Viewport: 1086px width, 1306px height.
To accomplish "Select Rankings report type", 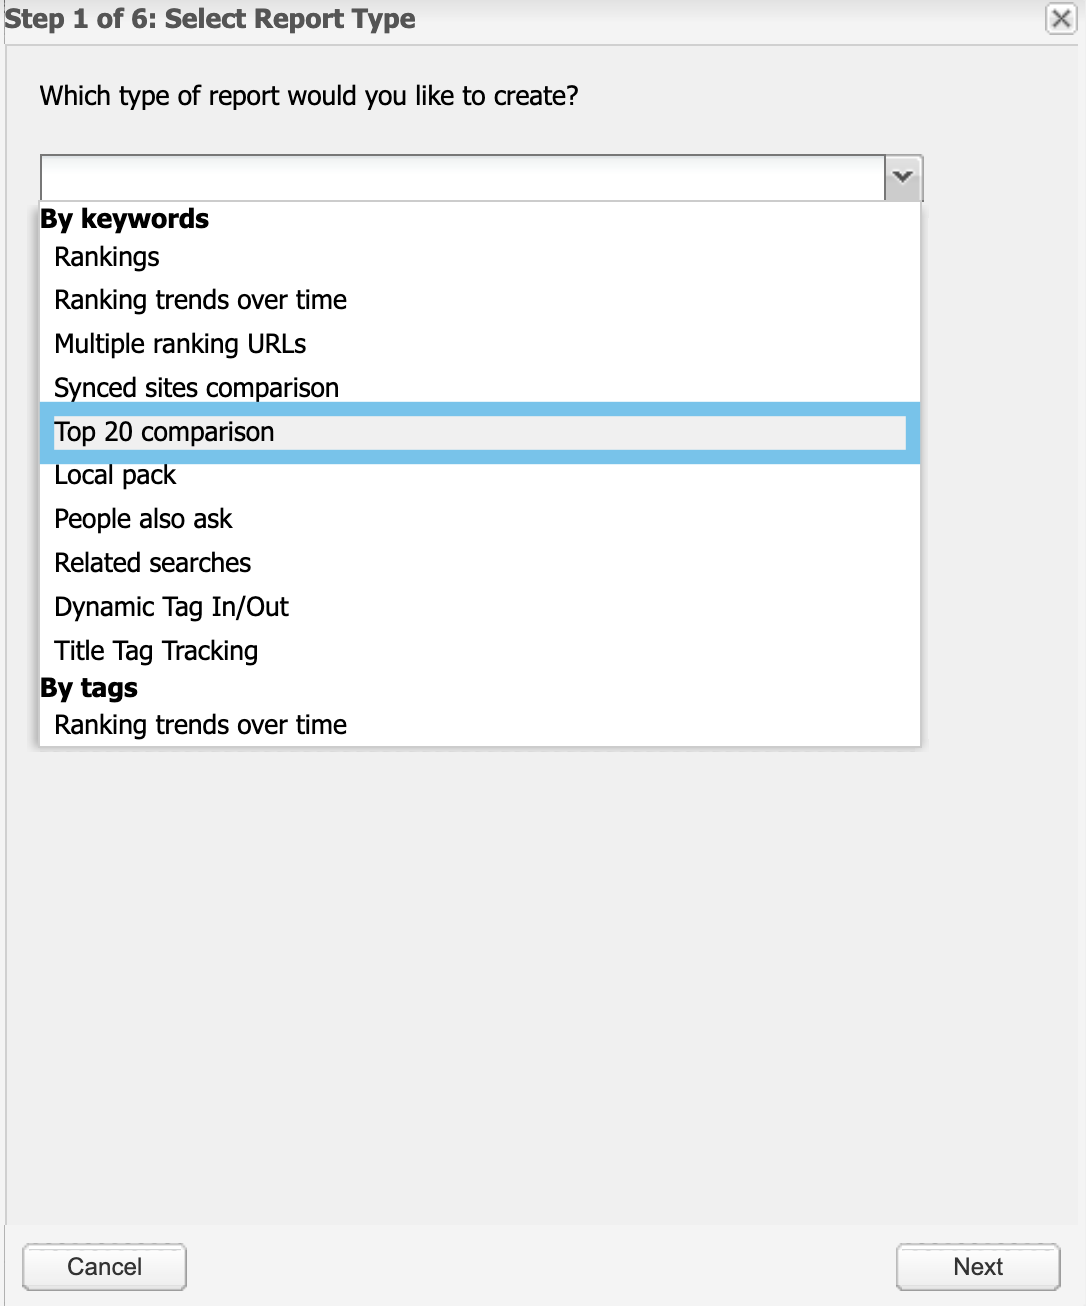I will (x=107, y=257).
